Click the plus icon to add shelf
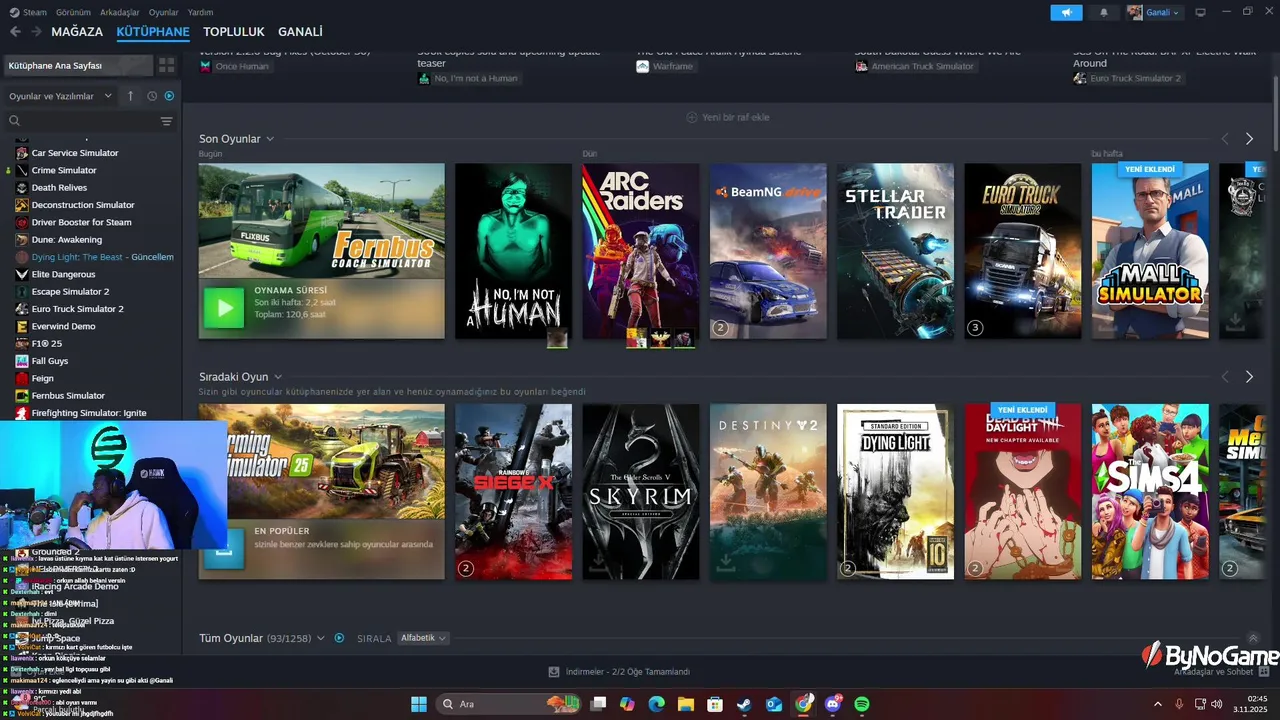Image resolution: width=1280 pixels, height=720 pixels. click(691, 117)
